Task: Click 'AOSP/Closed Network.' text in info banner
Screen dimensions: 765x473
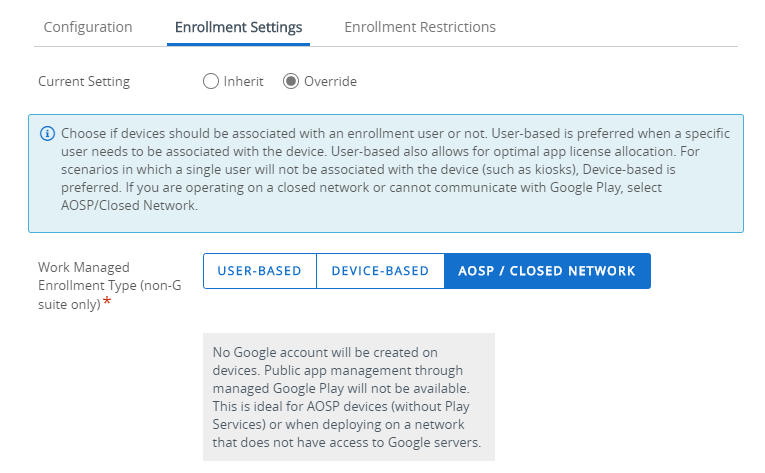Action: (x=129, y=206)
